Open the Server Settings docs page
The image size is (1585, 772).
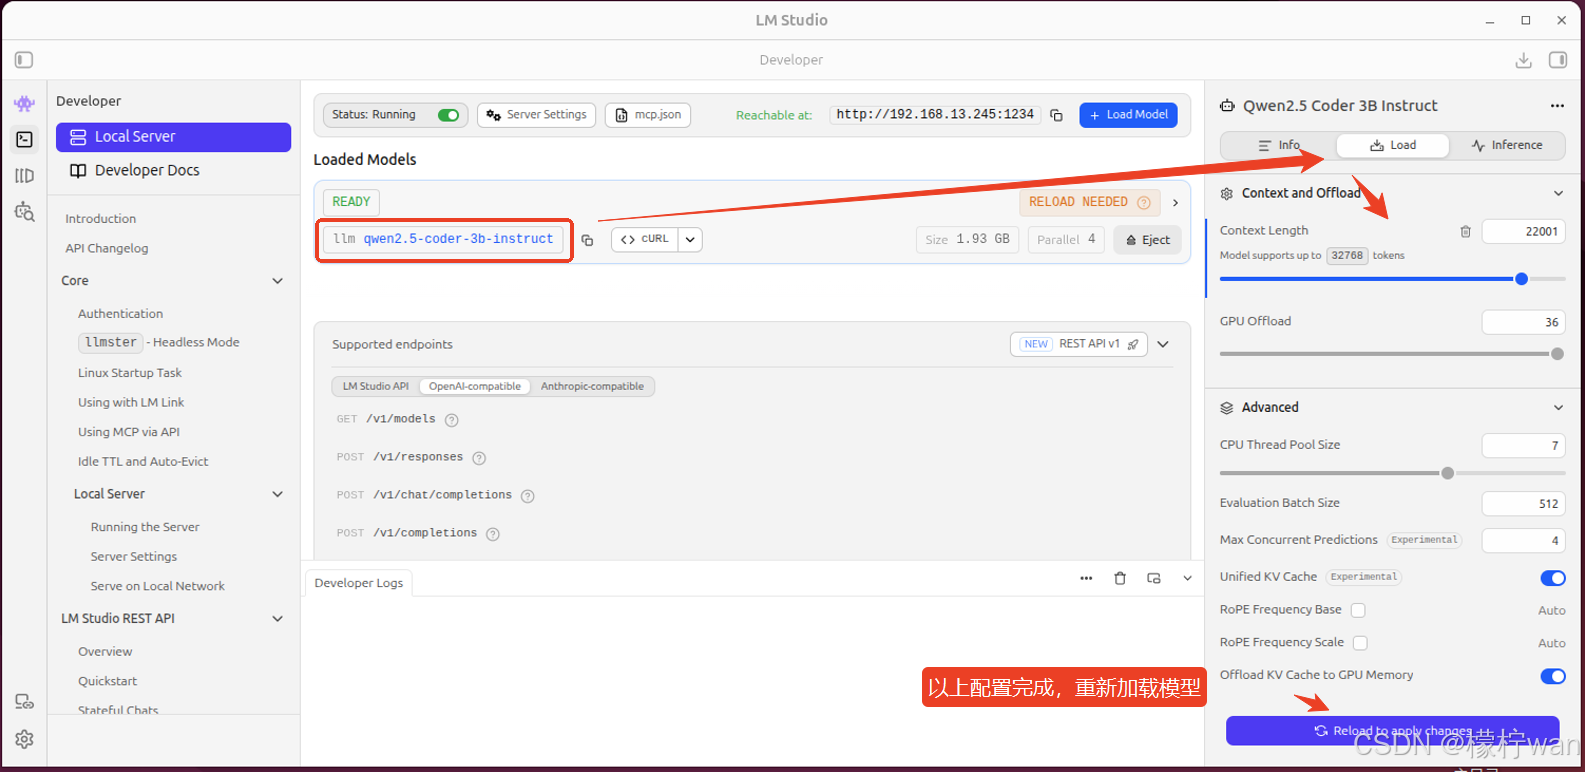pyautogui.click(x=133, y=557)
